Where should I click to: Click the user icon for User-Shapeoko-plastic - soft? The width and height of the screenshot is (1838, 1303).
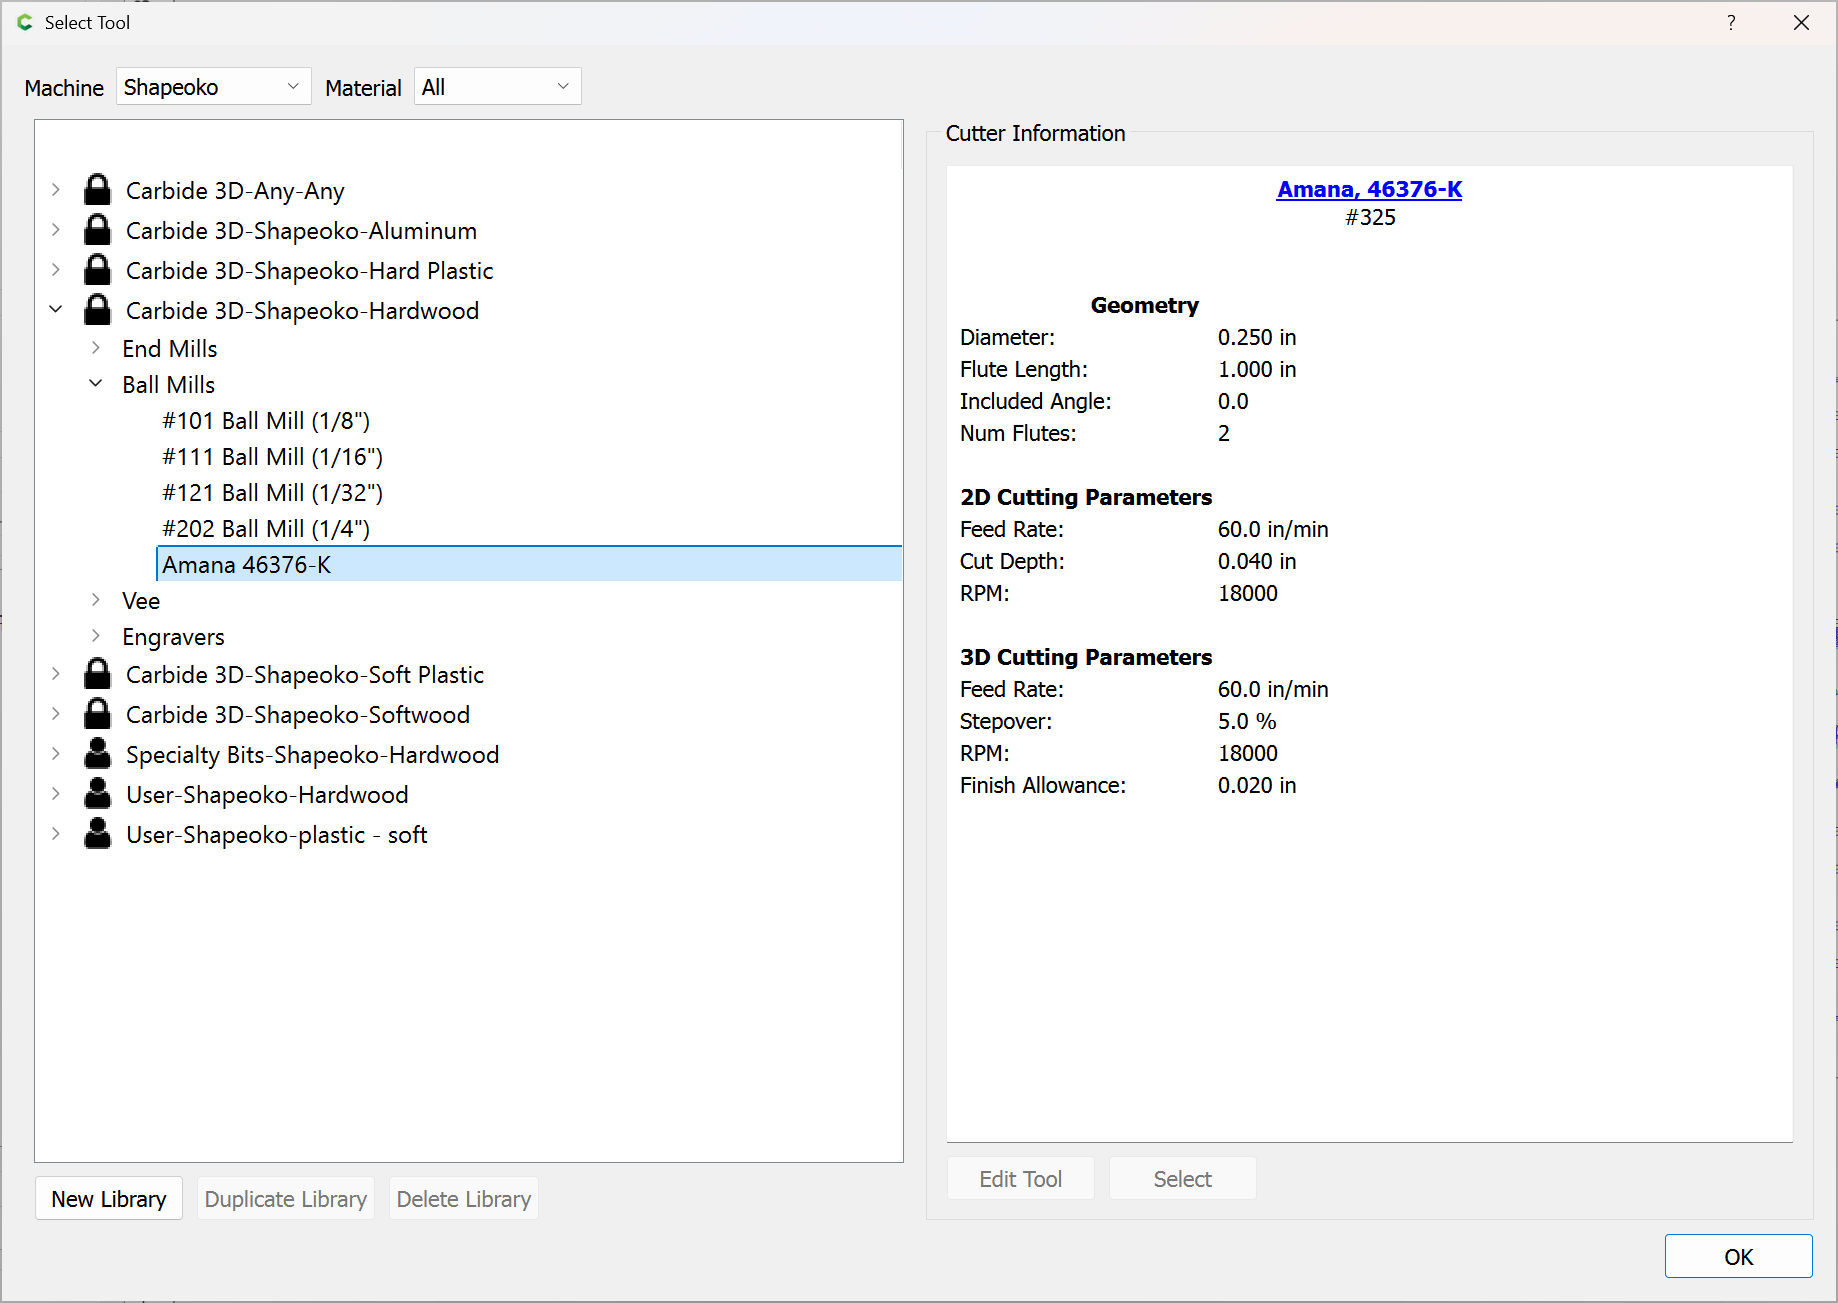97,834
